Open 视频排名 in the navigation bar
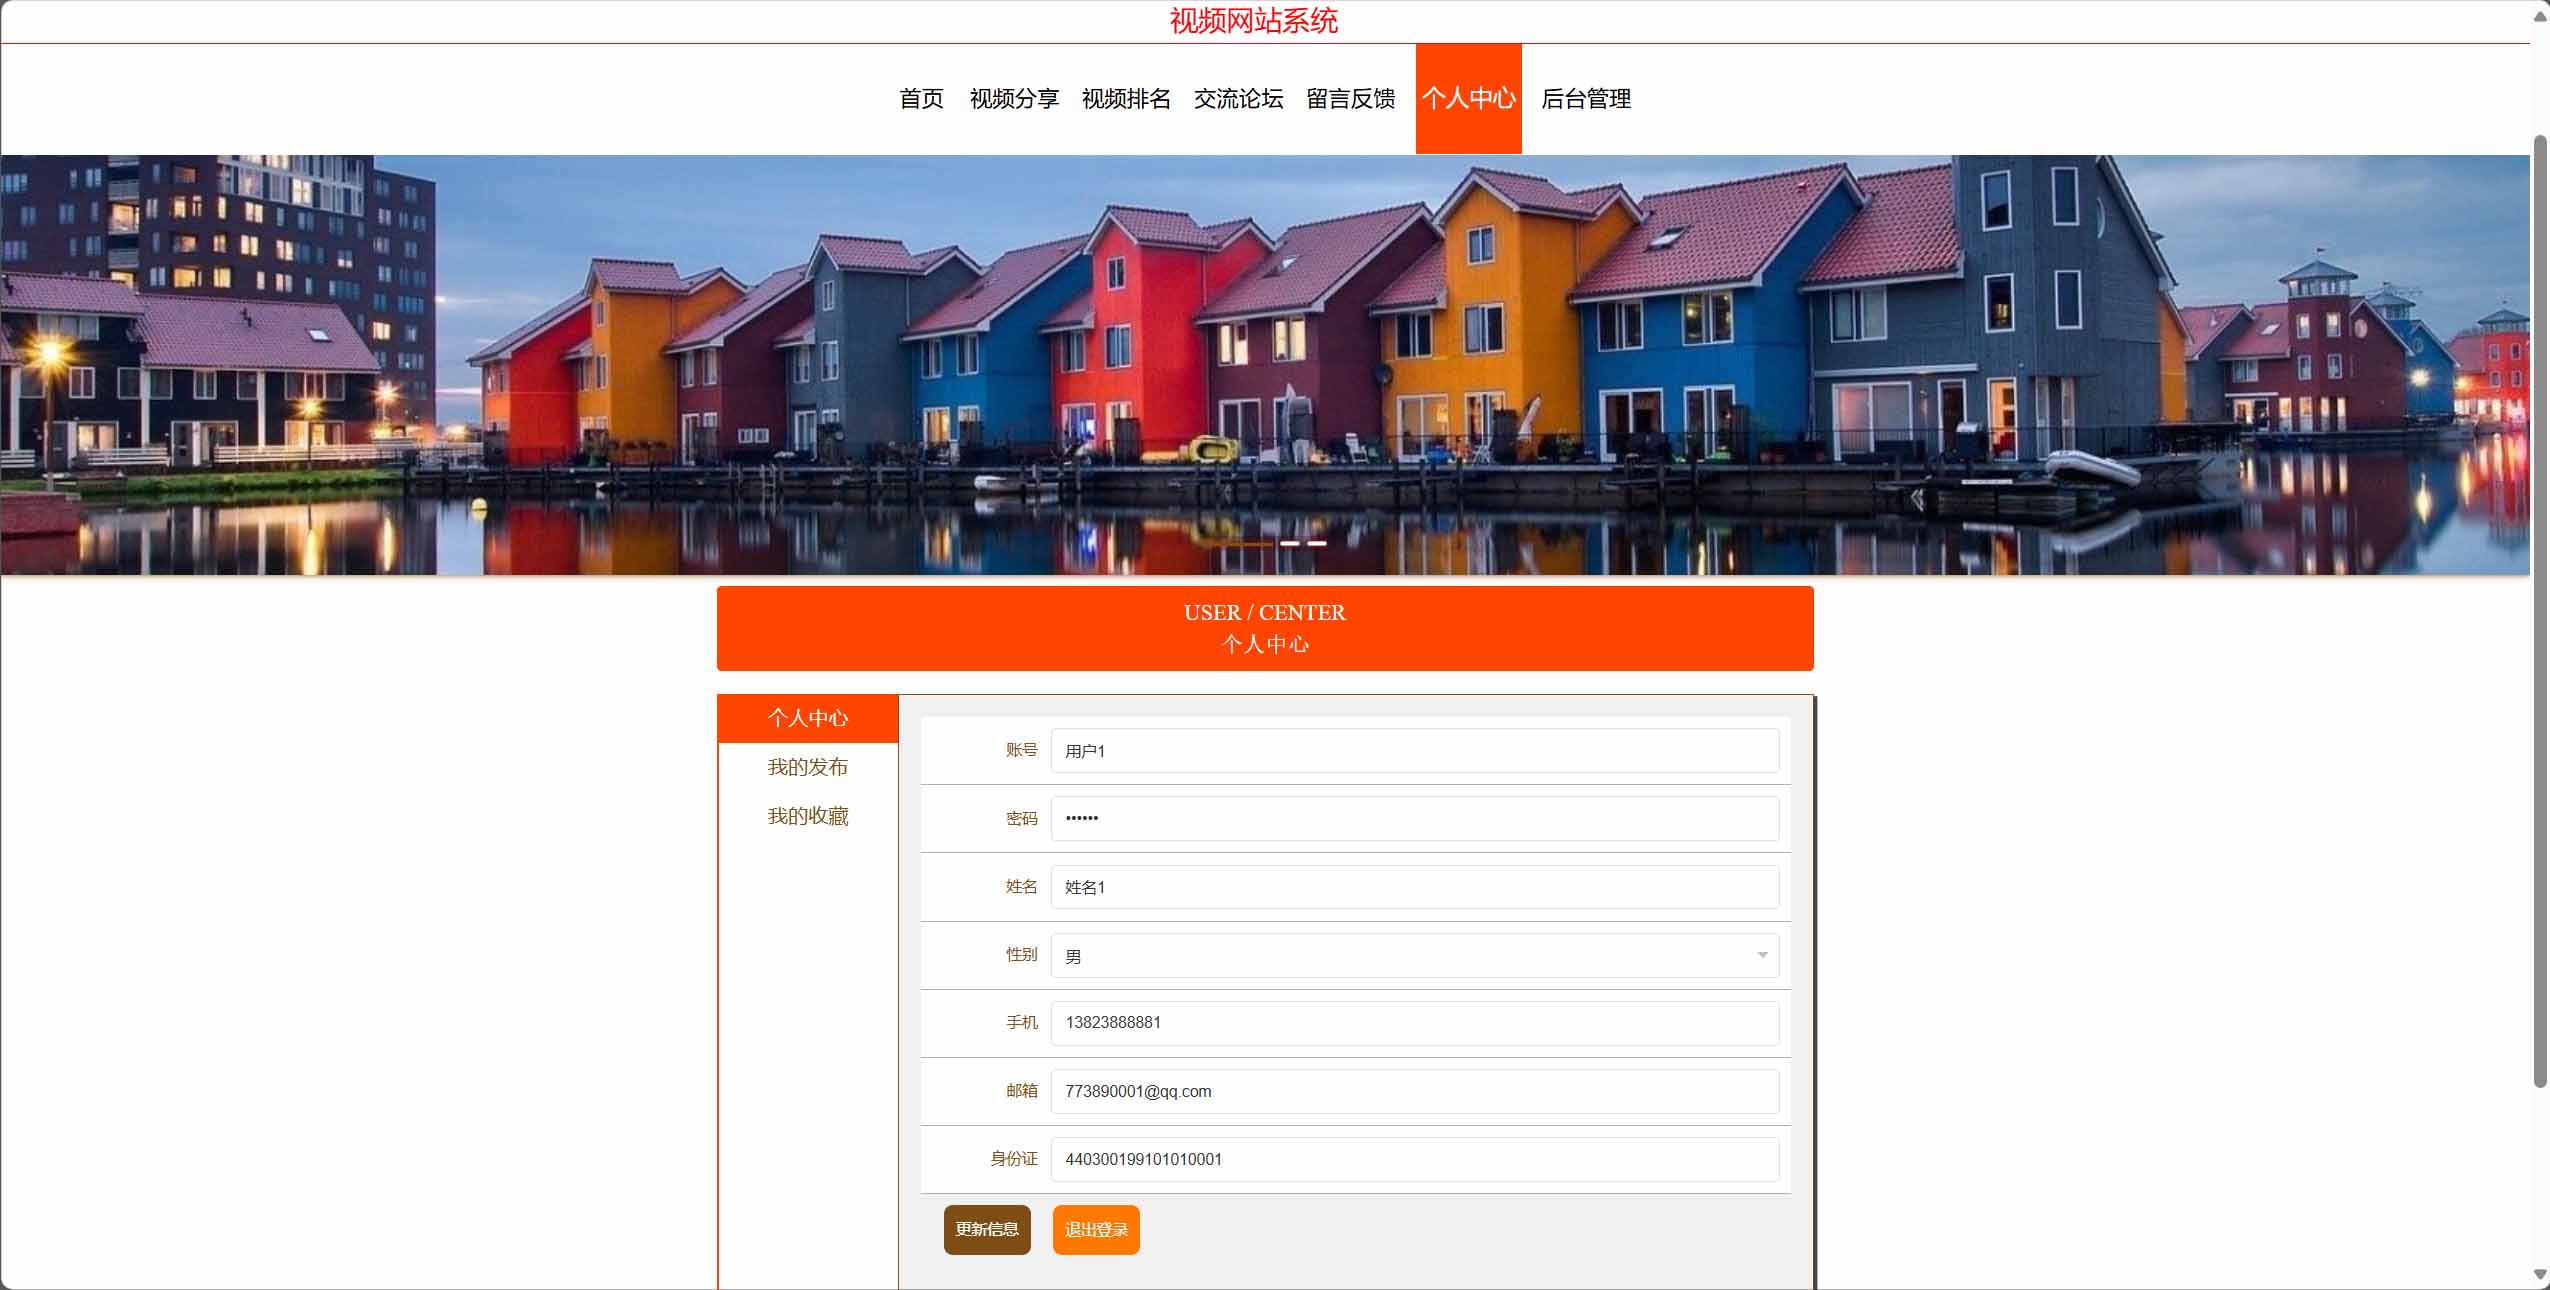The image size is (2550, 1290). (x=1126, y=98)
